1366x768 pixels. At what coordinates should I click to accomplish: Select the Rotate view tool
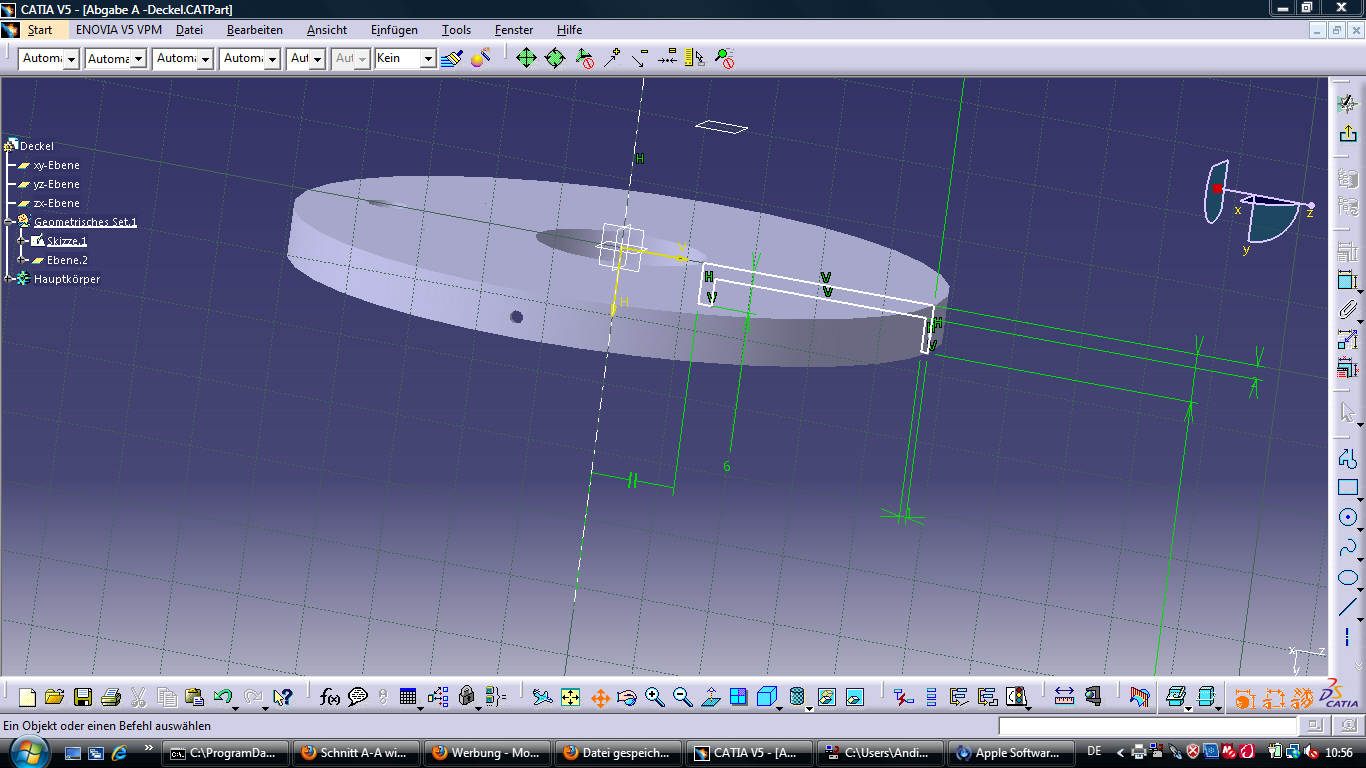[627, 697]
